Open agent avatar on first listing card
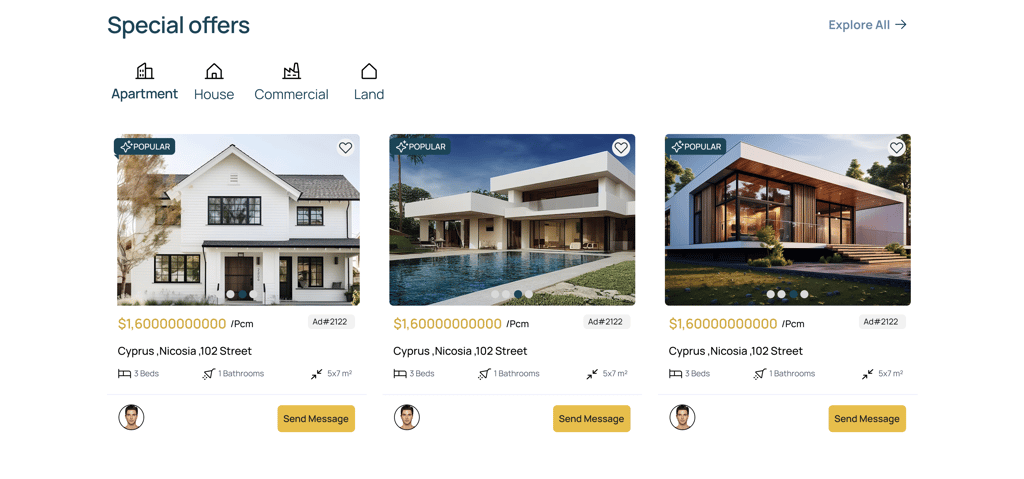This screenshot has width=1024, height=479. 131,417
